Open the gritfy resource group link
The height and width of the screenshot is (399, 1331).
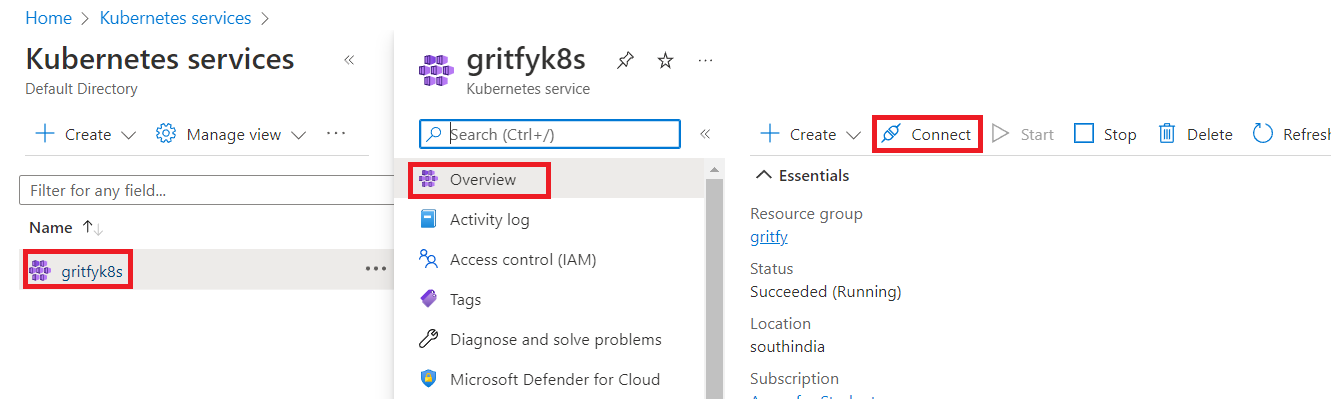pos(769,236)
